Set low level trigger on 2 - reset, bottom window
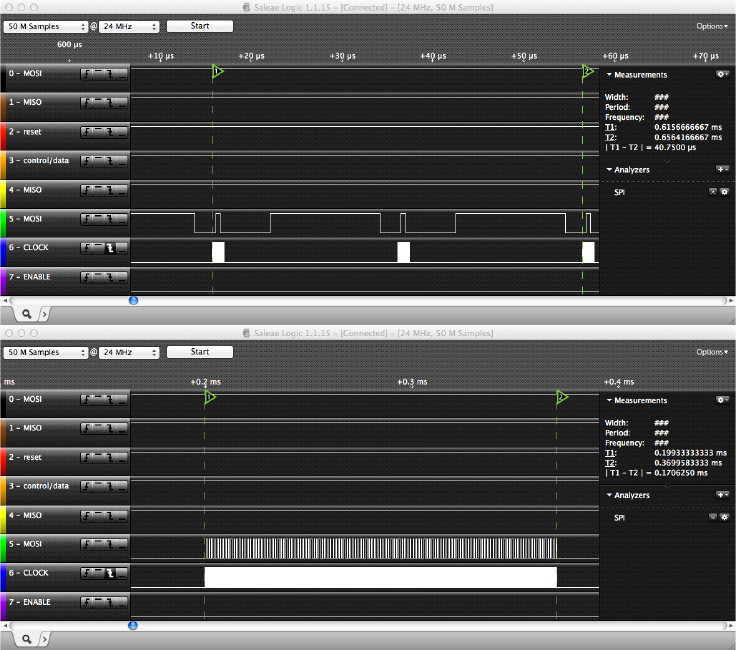 click(x=122, y=458)
